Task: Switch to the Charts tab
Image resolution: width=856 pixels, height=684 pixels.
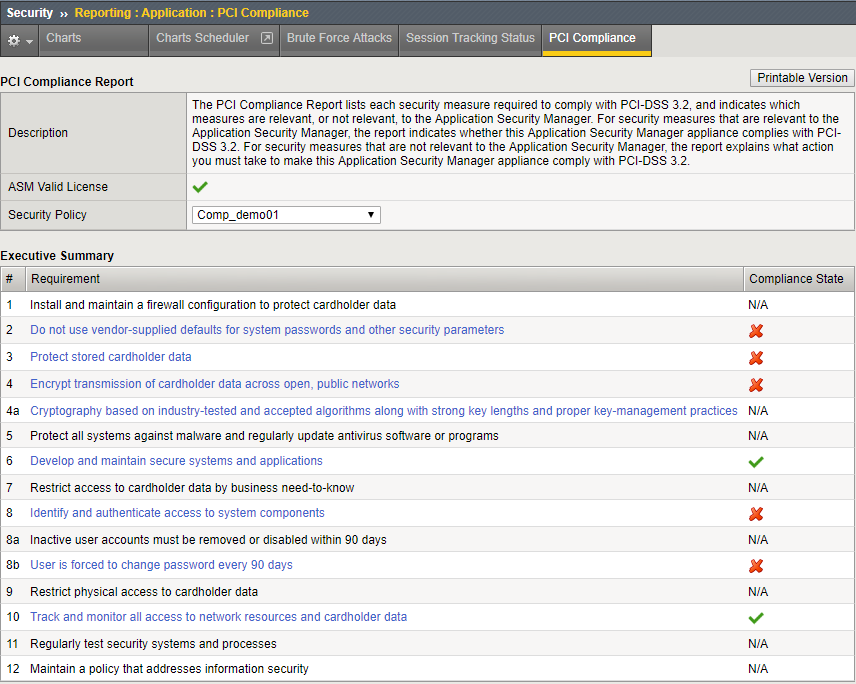Action: 93,40
